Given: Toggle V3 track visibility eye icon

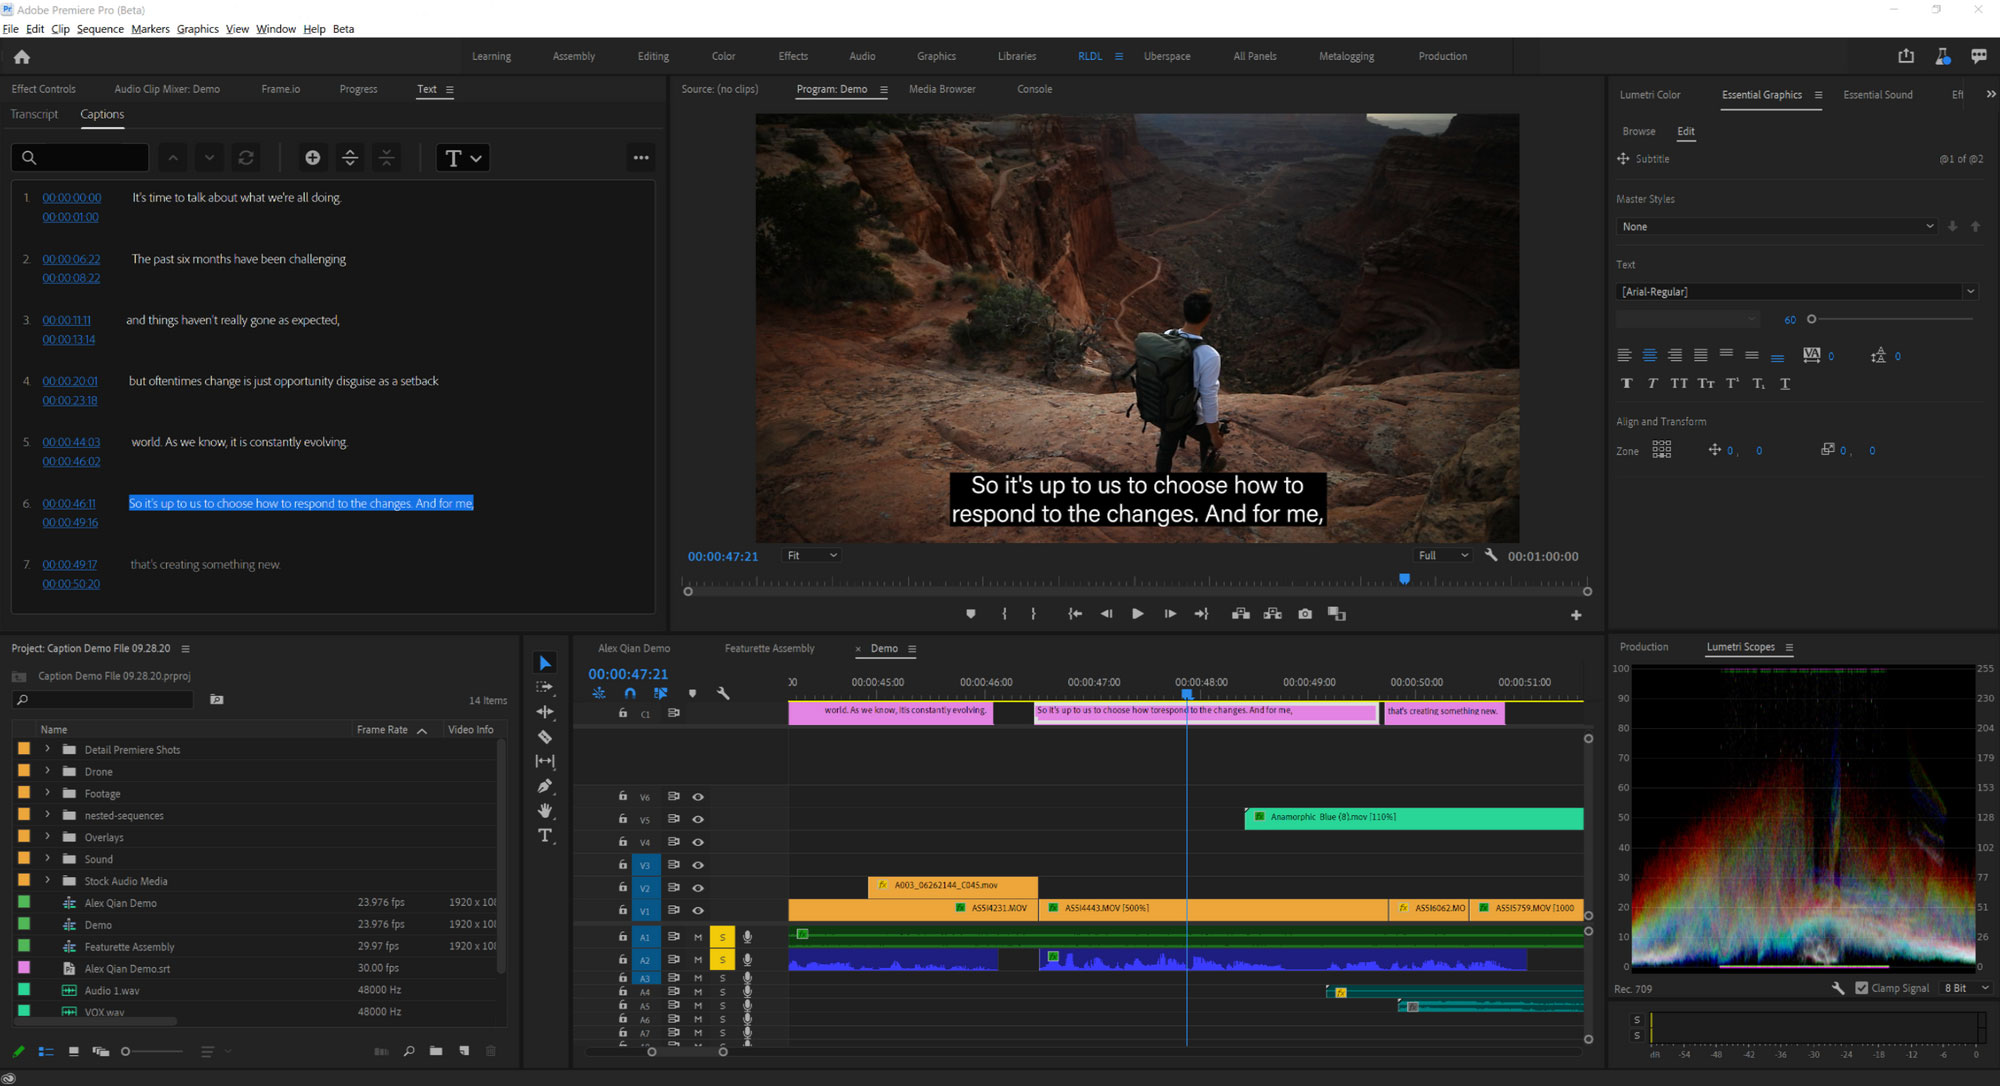Looking at the screenshot, I should (x=699, y=861).
